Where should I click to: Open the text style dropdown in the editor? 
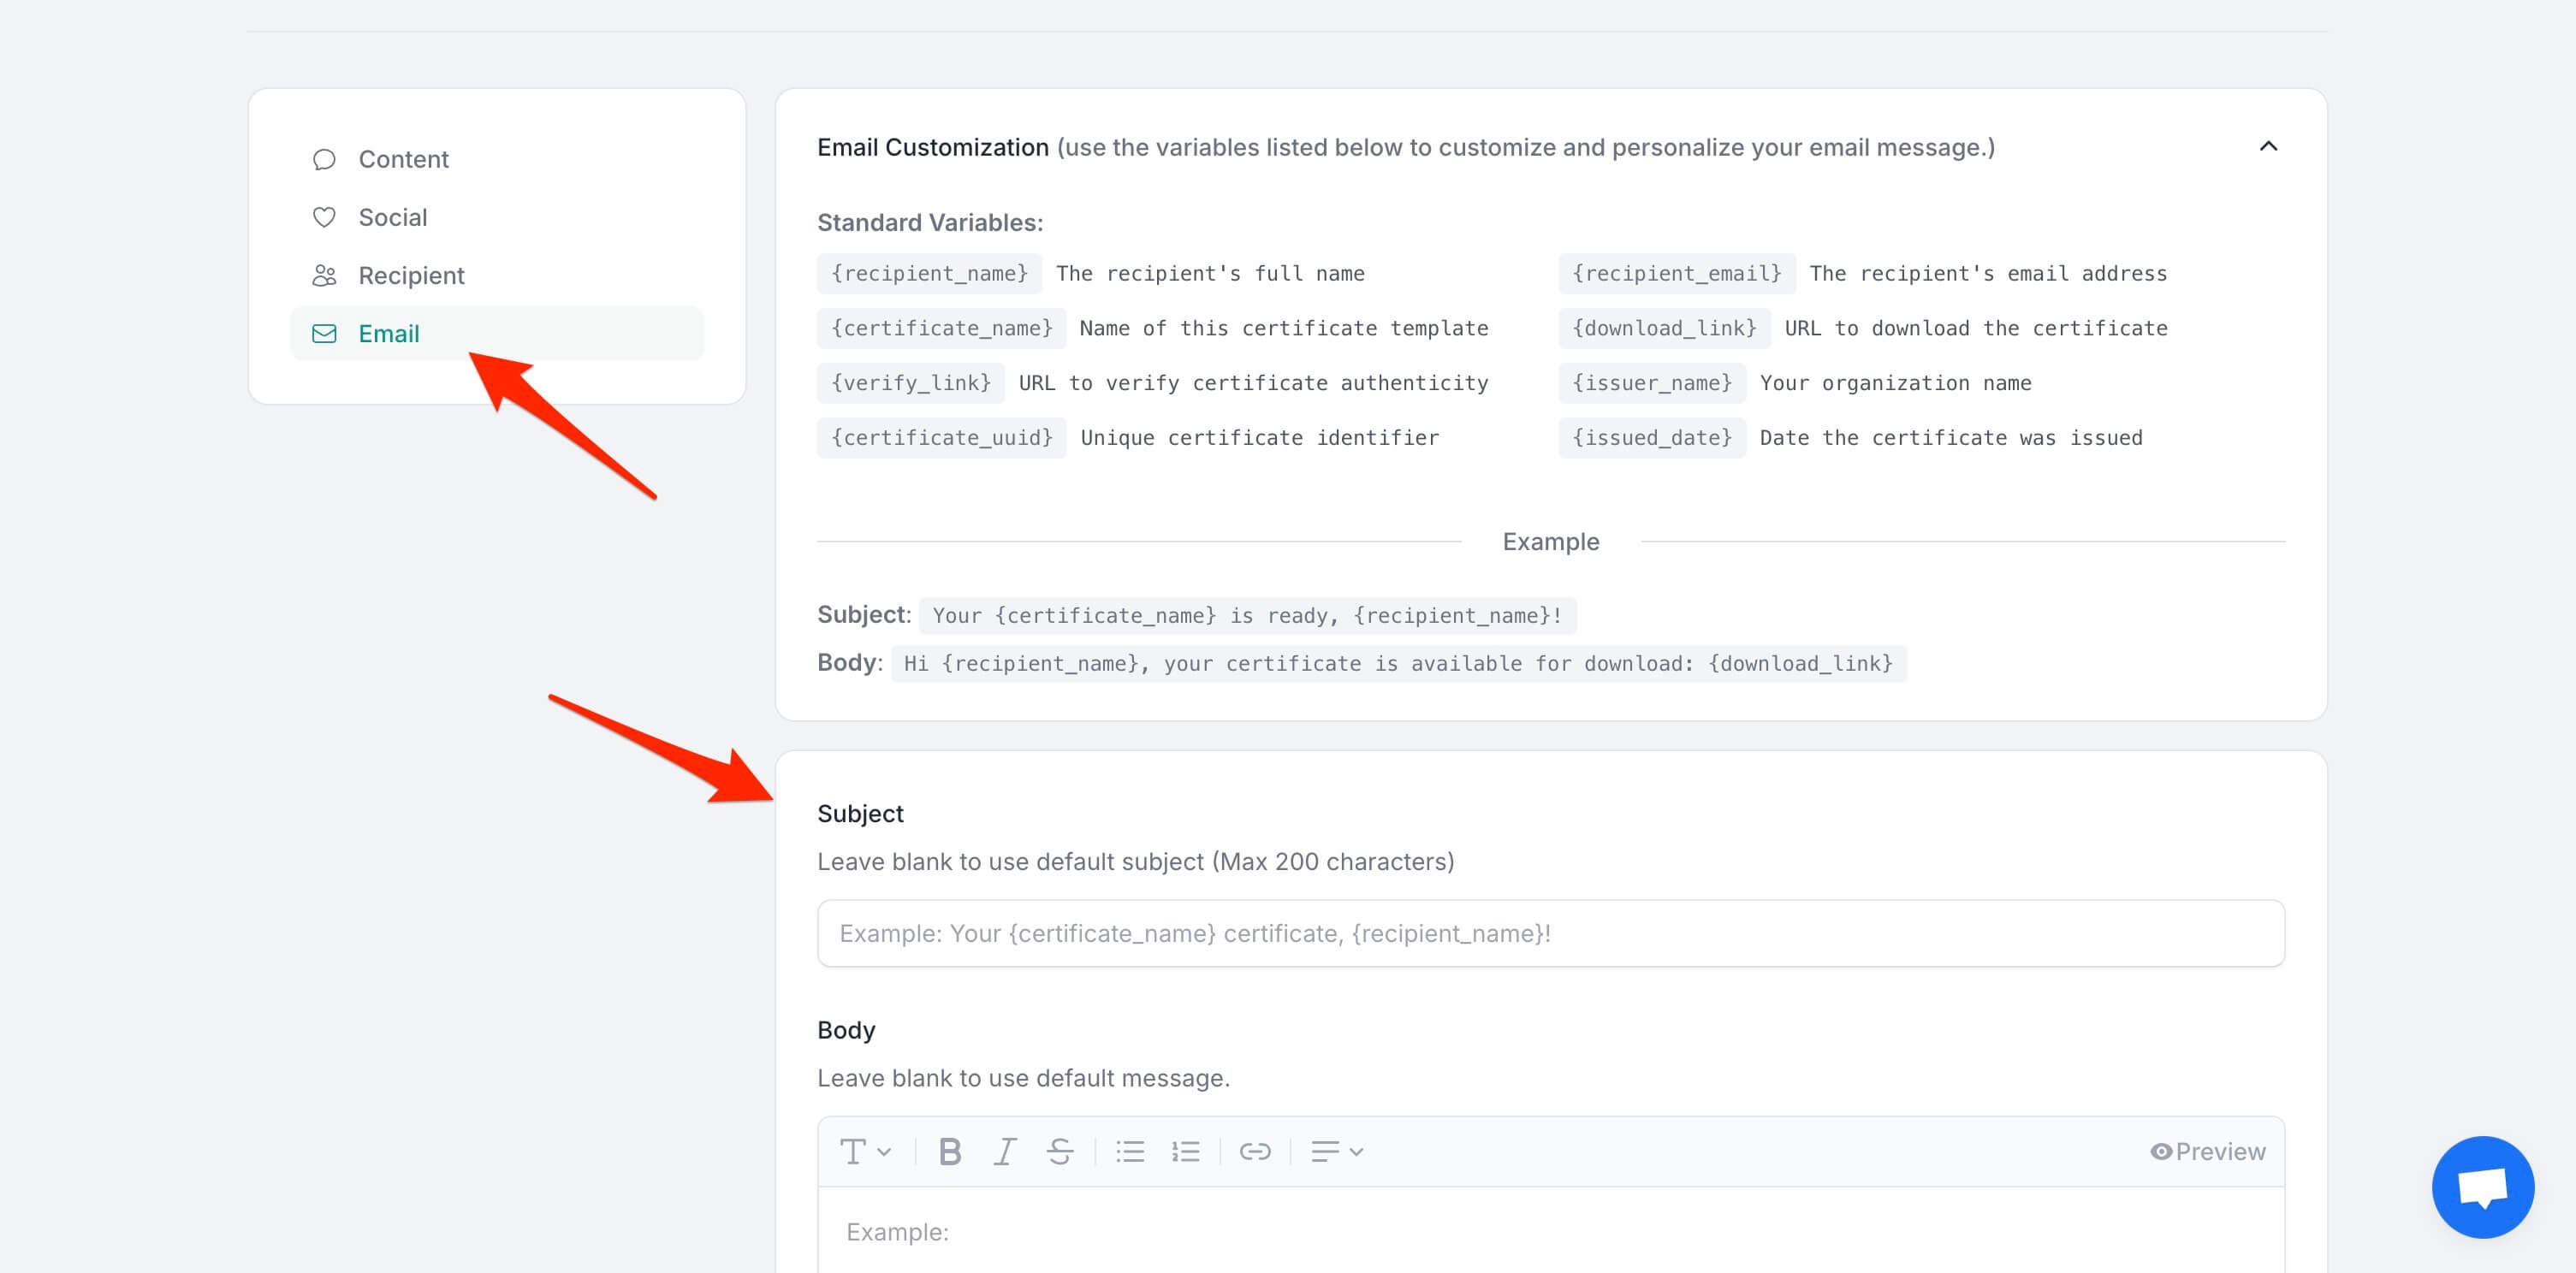click(x=864, y=1151)
